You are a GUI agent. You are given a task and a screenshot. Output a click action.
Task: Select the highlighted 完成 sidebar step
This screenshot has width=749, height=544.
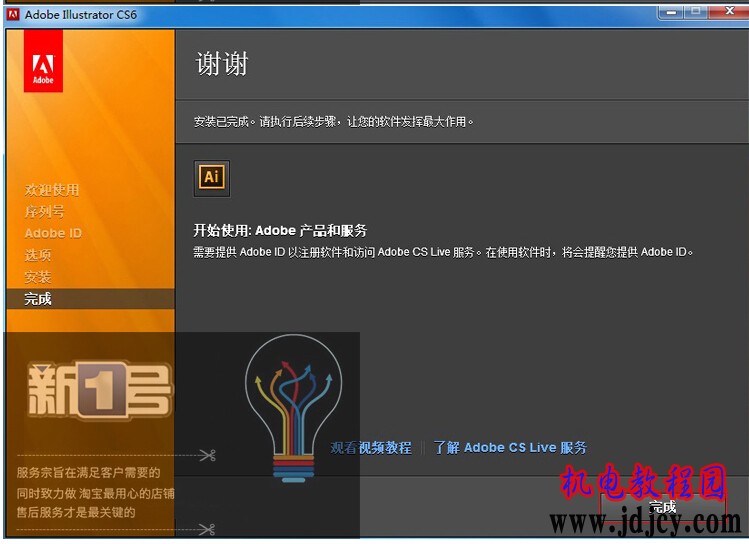pos(90,299)
